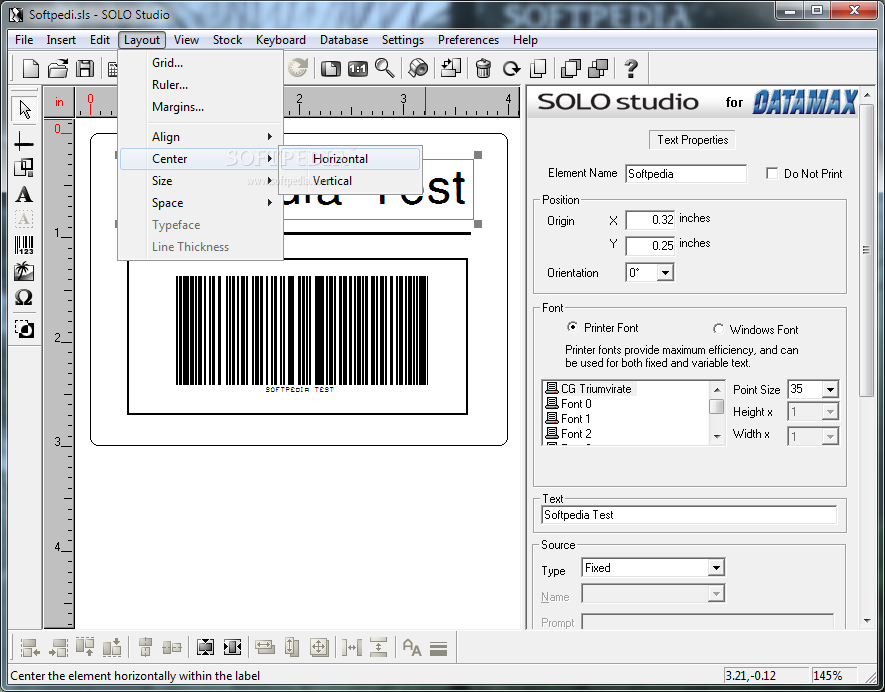Image resolution: width=885 pixels, height=692 pixels.
Task: Open the Source Name dropdown
Action: tap(716, 594)
